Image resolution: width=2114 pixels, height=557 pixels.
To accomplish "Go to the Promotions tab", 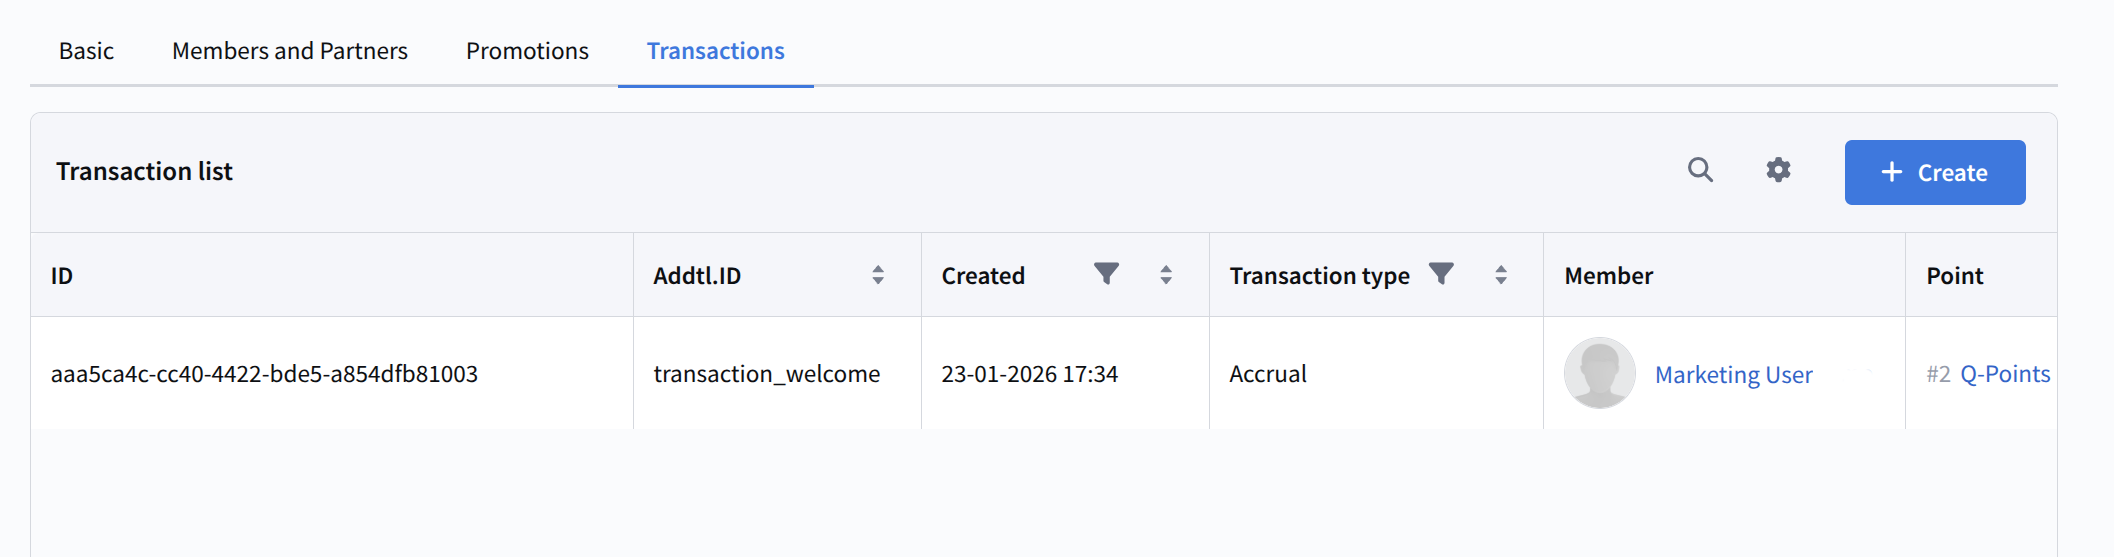I will (527, 51).
